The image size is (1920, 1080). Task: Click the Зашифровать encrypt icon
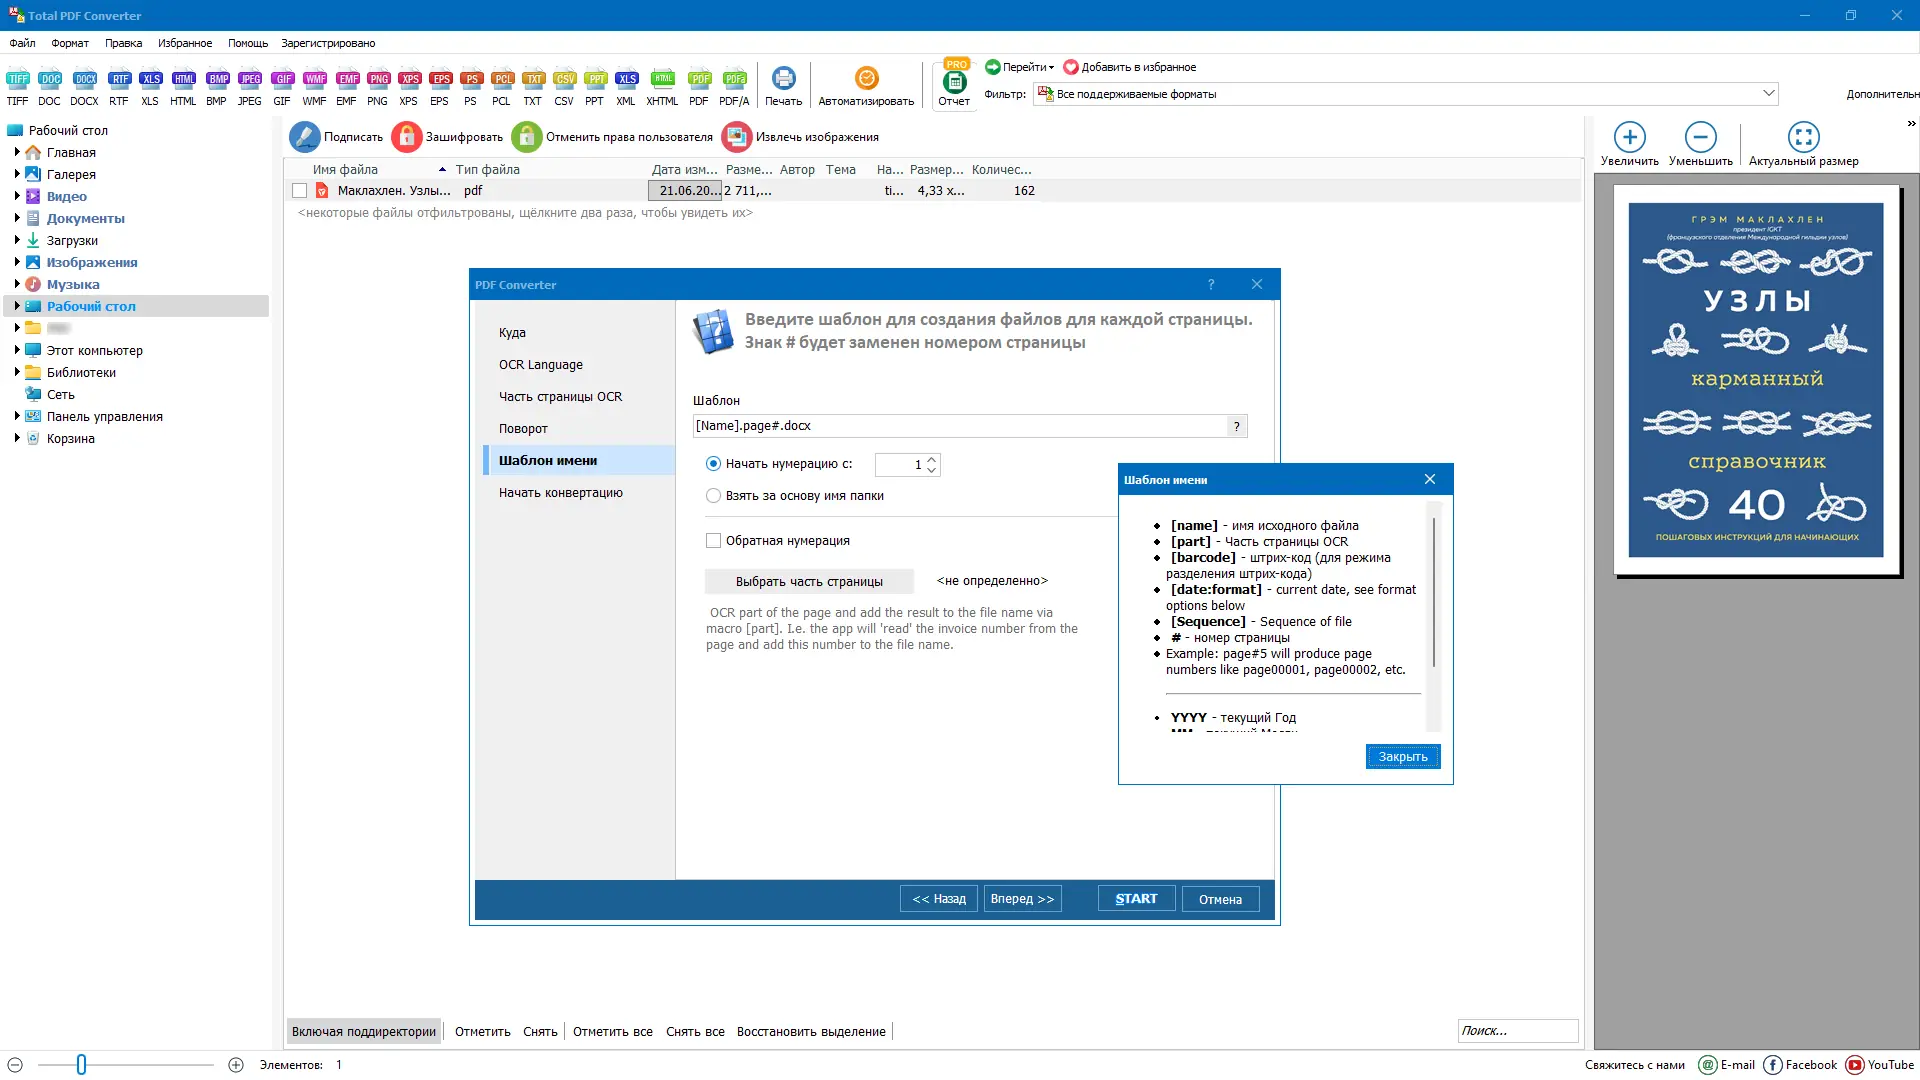407,137
